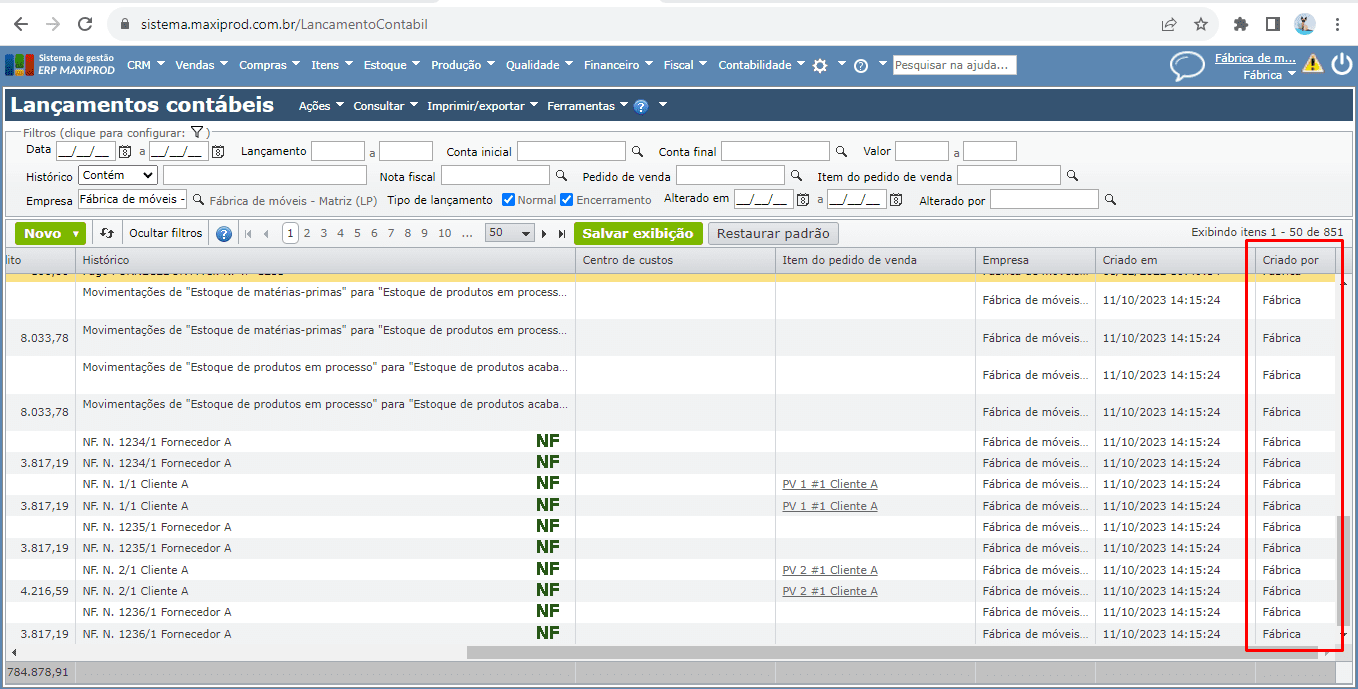
Task: Open the PV 1 #1 Cliente A link
Action: 829,484
